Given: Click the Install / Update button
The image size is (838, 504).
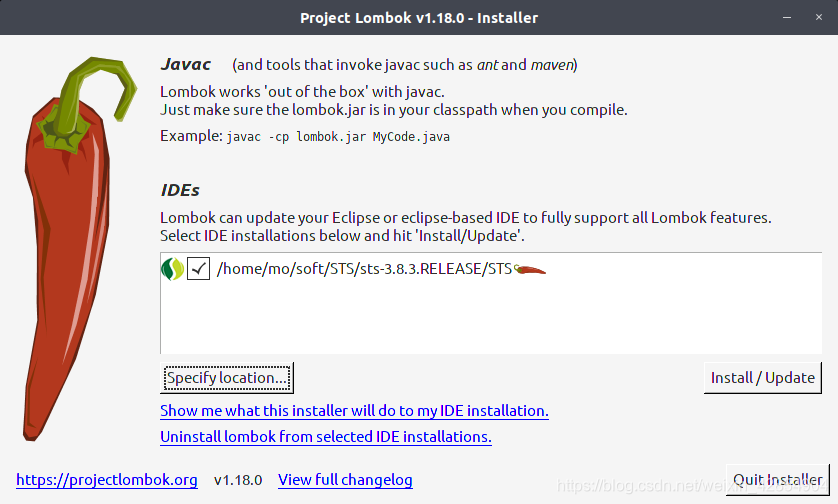Looking at the screenshot, I should tap(763, 378).
